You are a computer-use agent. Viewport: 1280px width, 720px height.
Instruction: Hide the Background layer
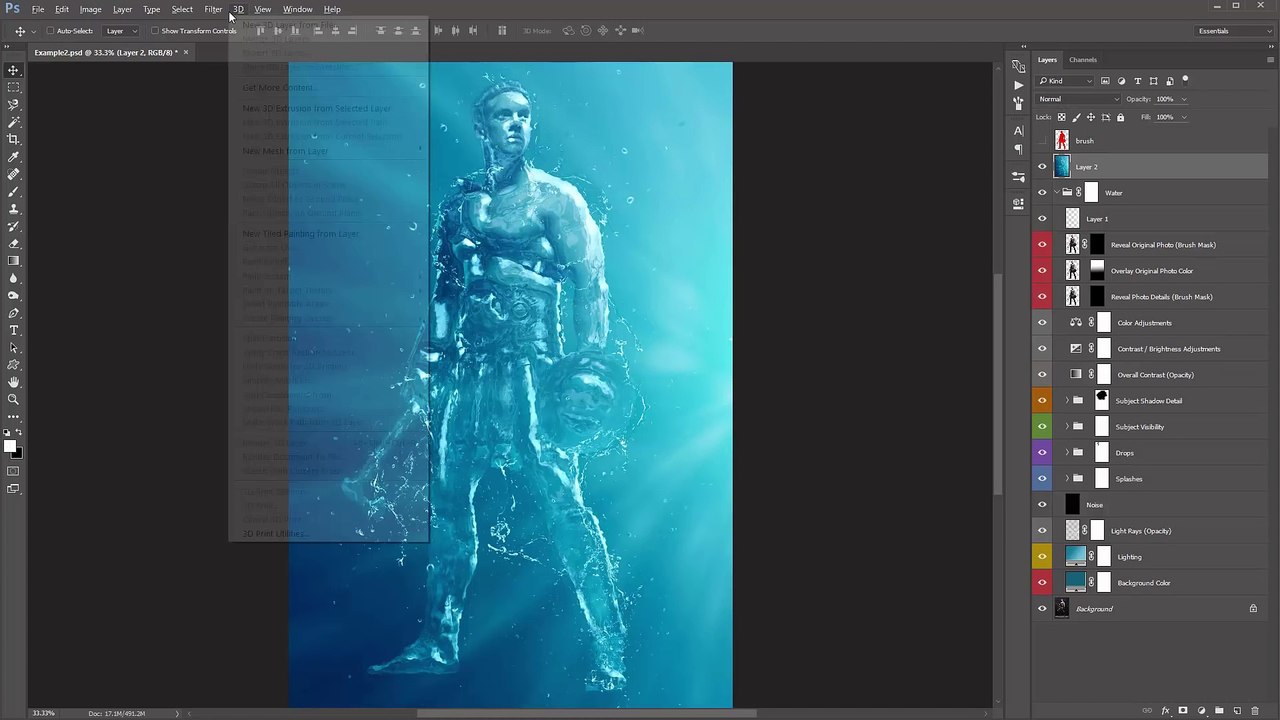1042,609
